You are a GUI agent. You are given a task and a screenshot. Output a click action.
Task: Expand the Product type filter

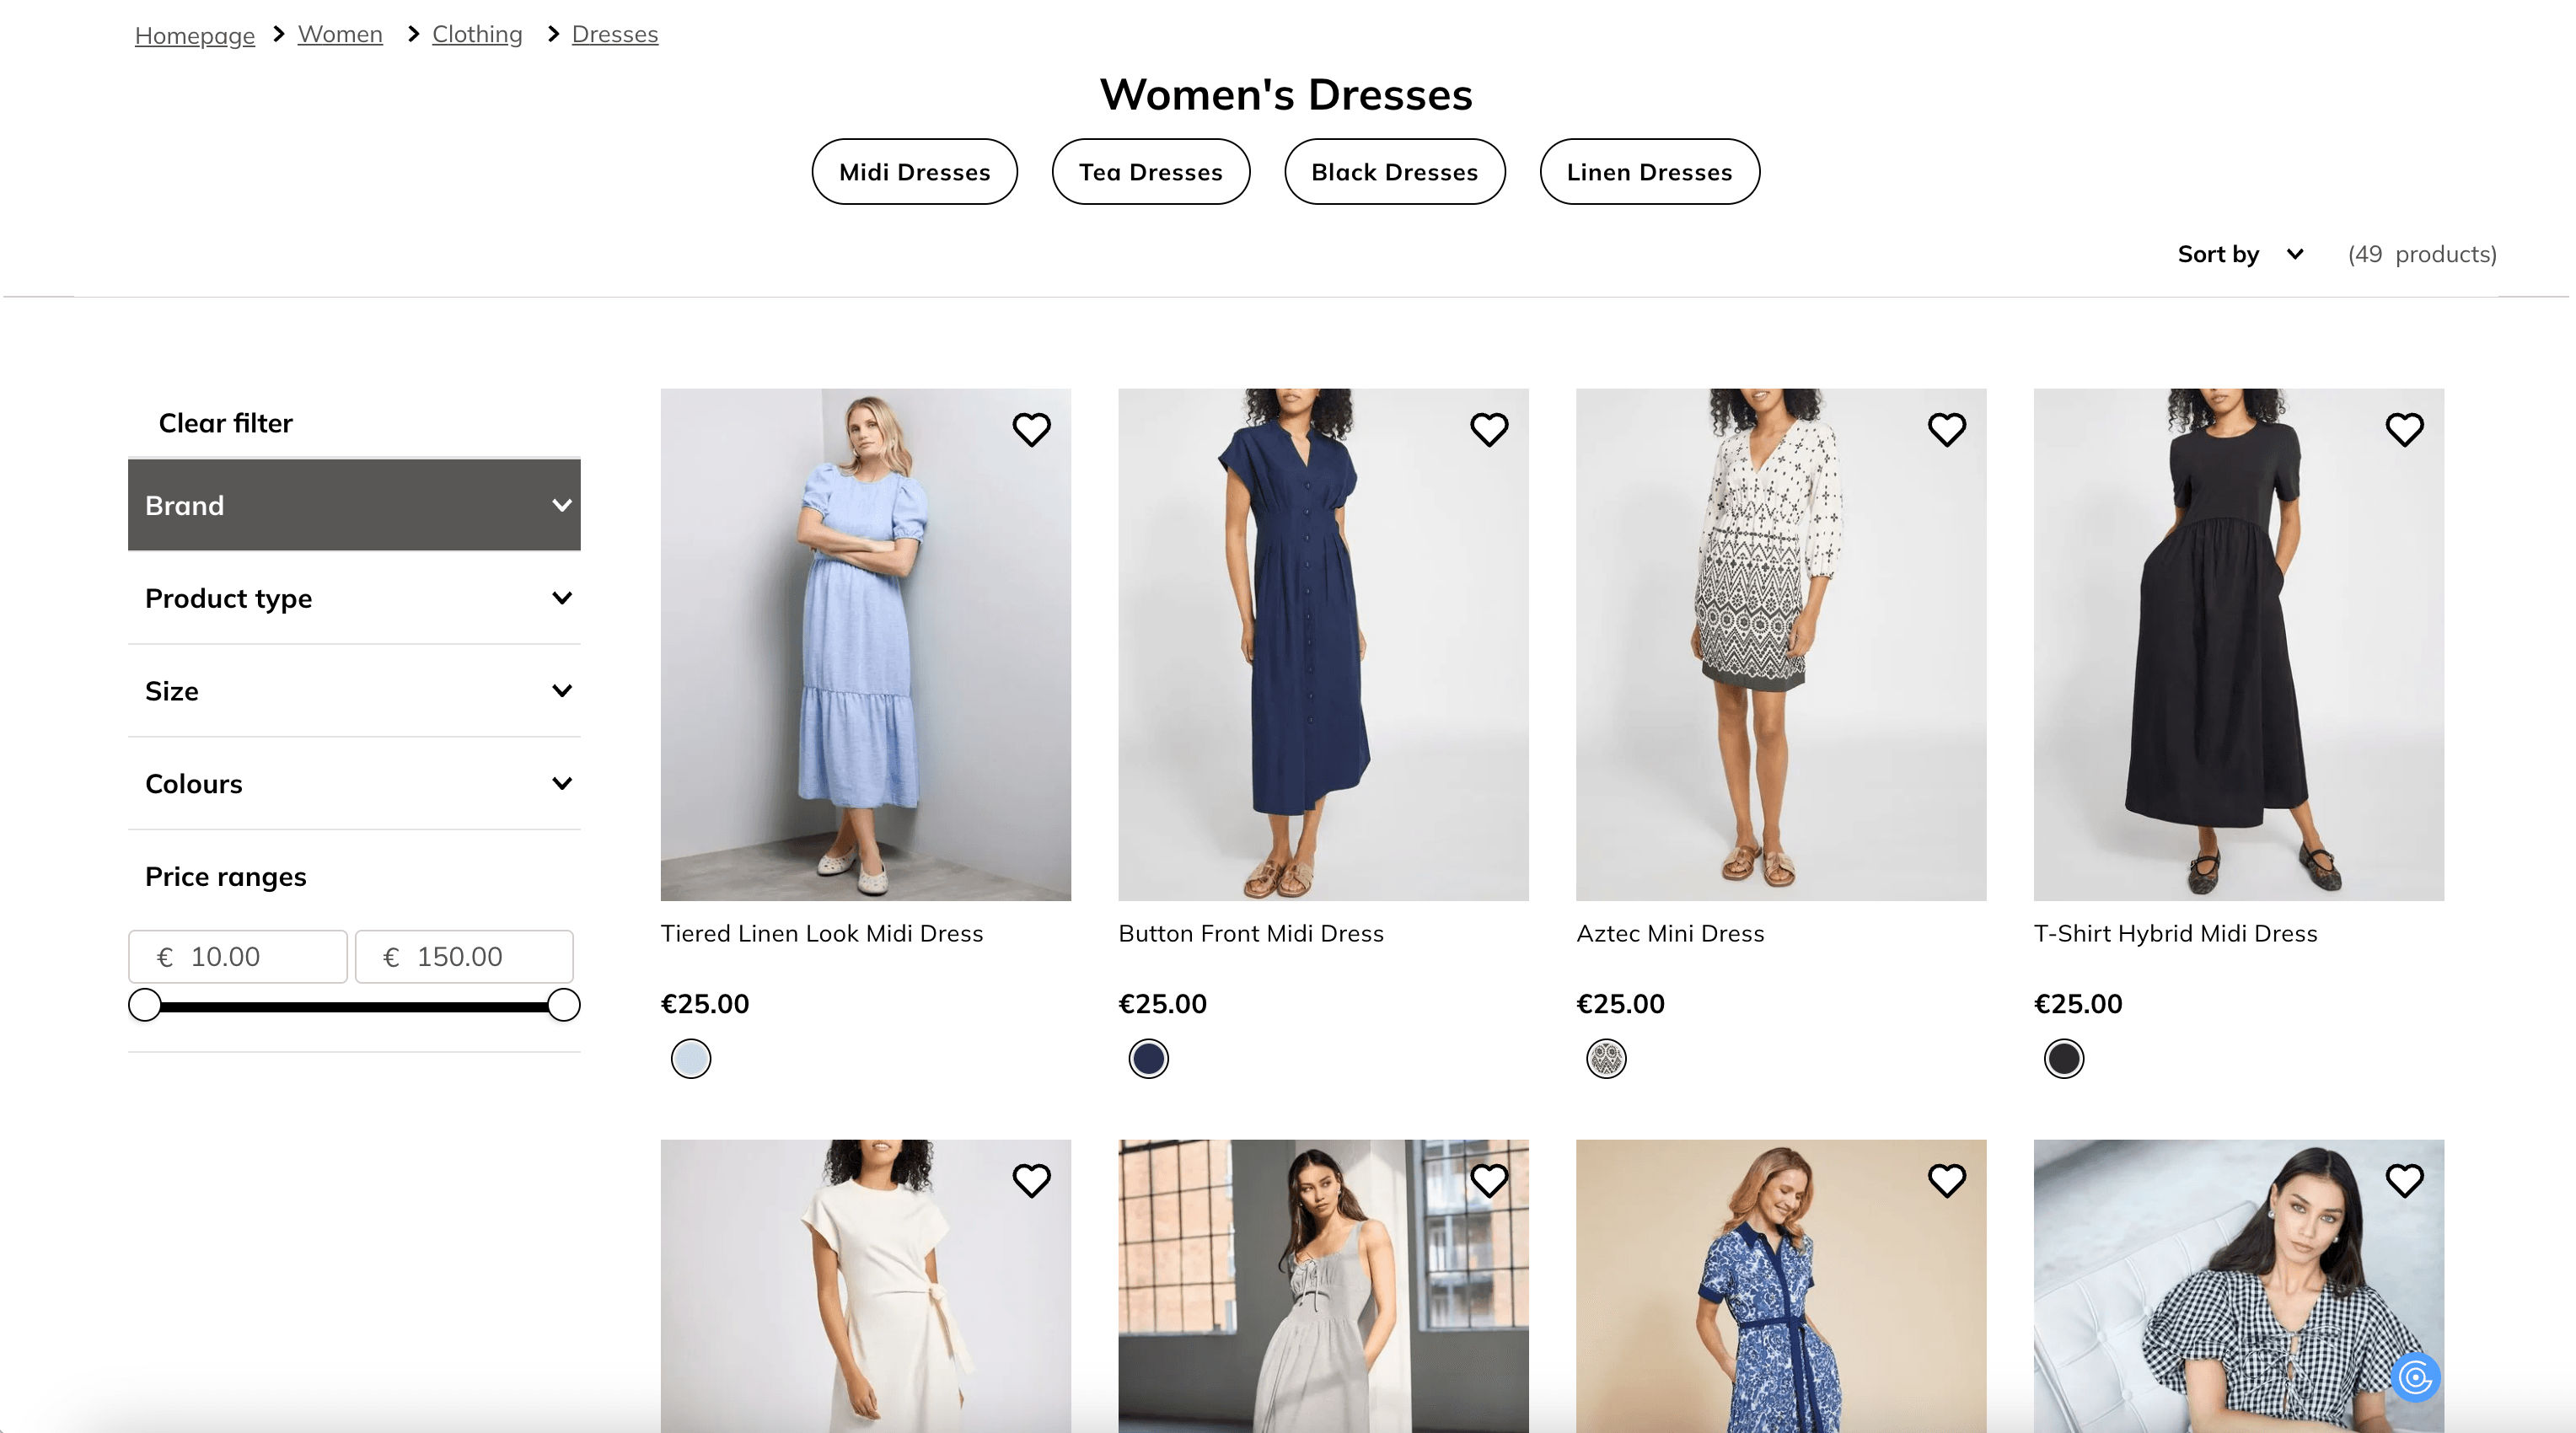tap(354, 598)
